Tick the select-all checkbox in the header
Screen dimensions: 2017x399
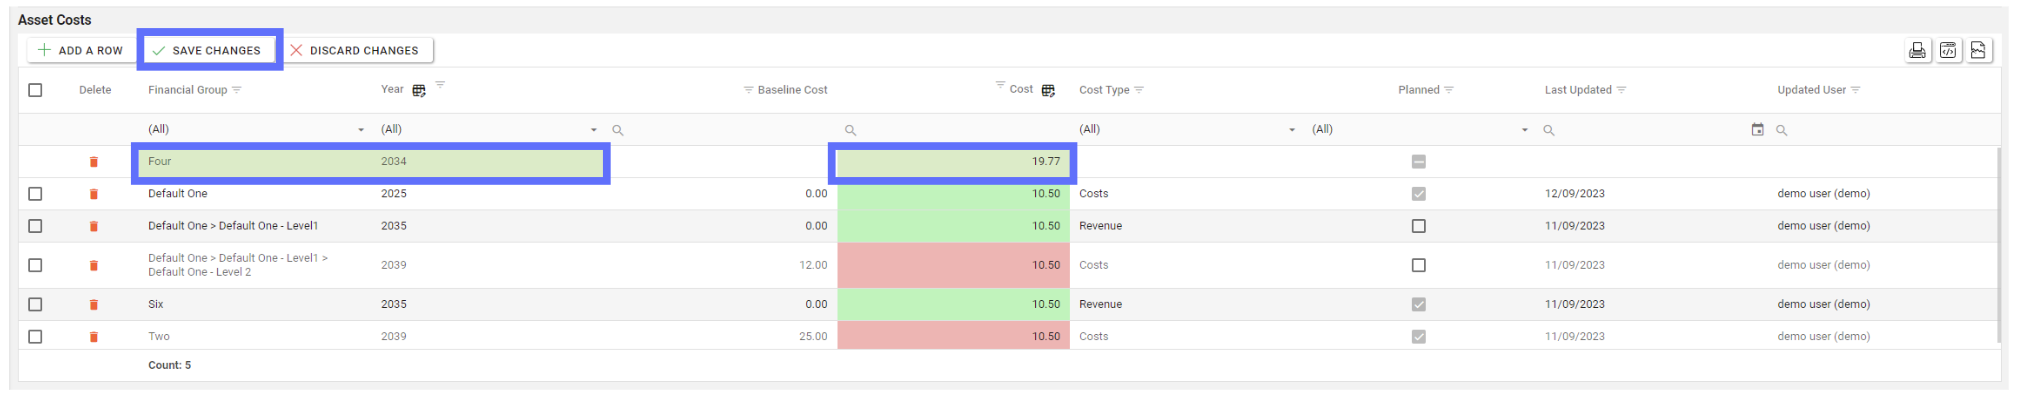click(x=35, y=90)
